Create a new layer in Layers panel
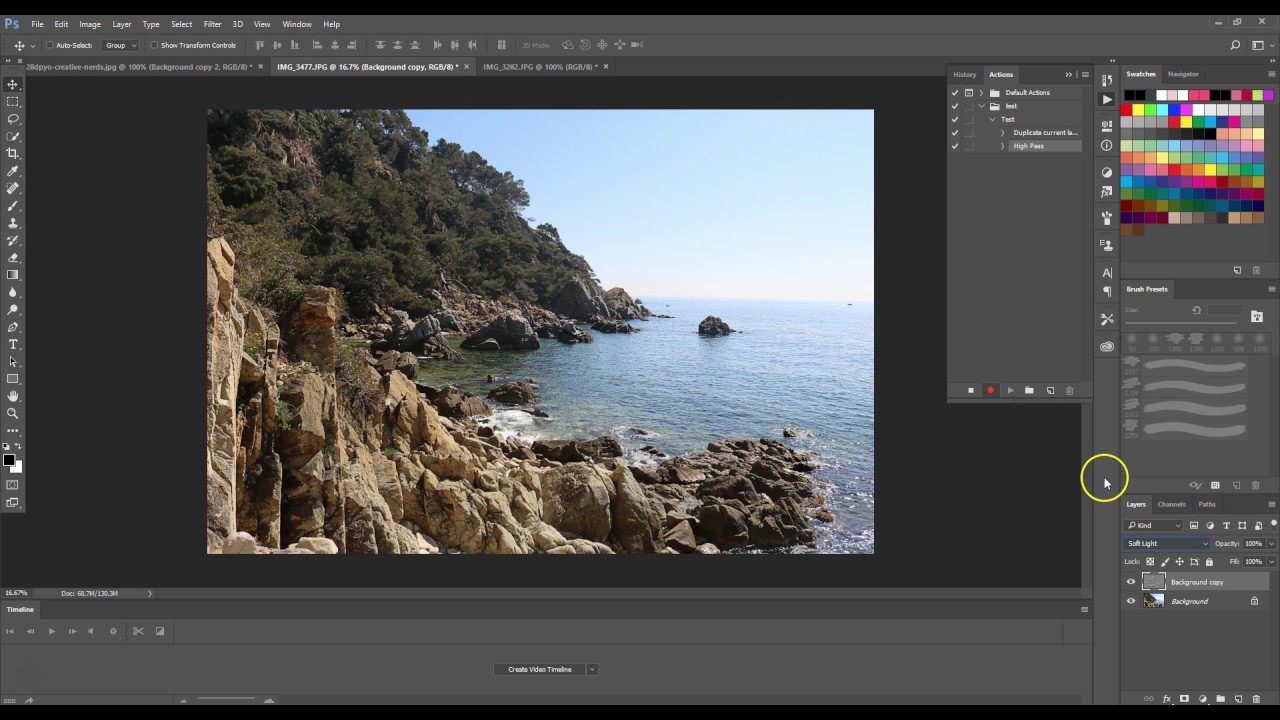The width and height of the screenshot is (1280, 720). (1238, 699)
